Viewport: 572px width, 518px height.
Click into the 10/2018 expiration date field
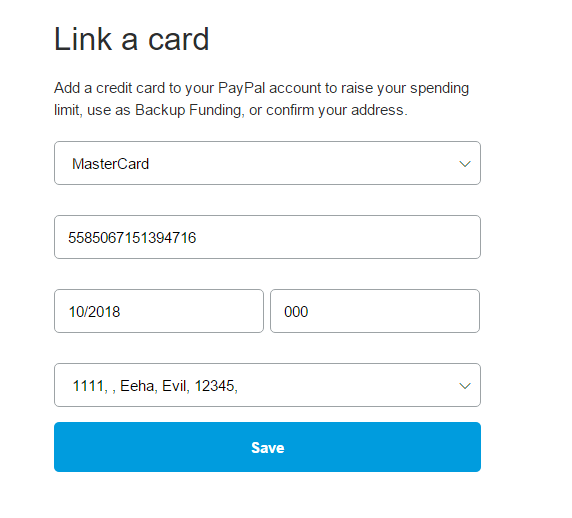pyautogui.click(x=159, y=311)
